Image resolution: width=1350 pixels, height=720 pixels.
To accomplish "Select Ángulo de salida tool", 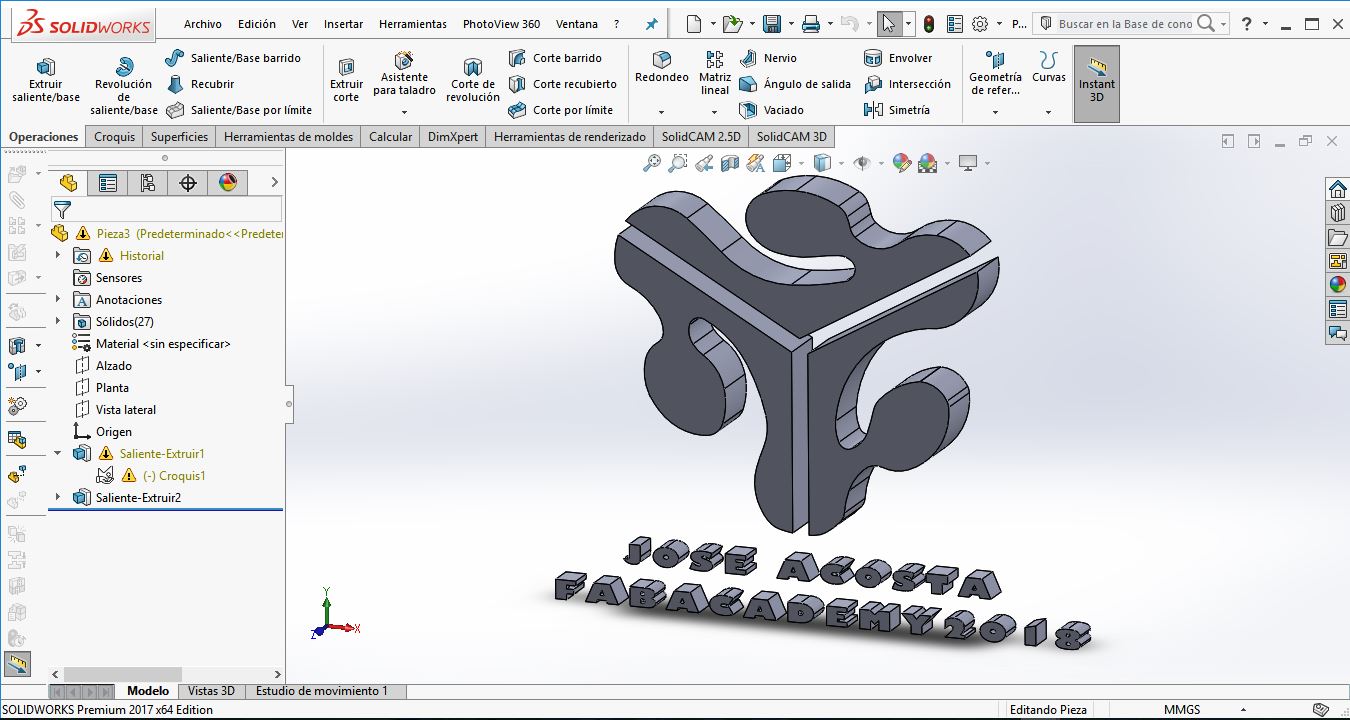I will [795, 84].
